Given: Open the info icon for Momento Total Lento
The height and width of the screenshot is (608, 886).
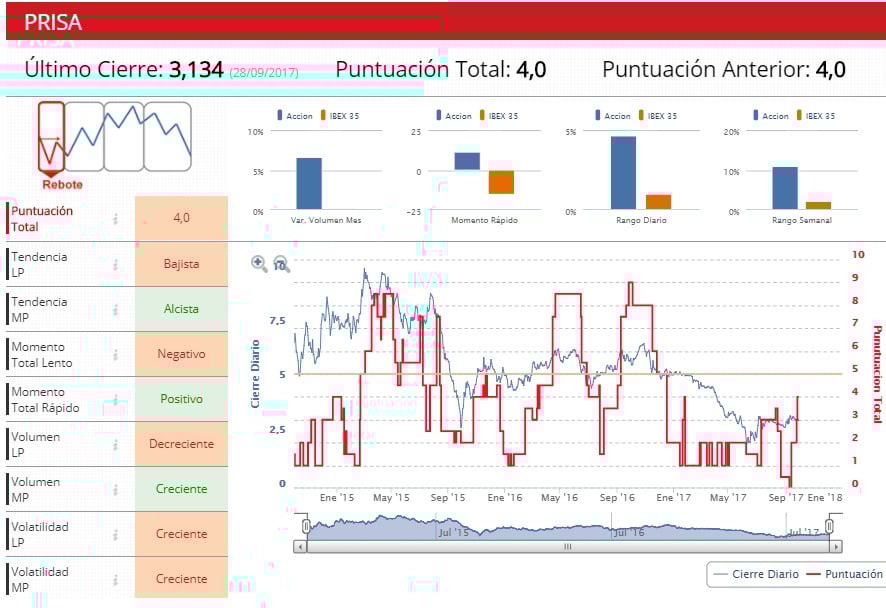Looking at the screenshot, I should (x=115, y=354).
